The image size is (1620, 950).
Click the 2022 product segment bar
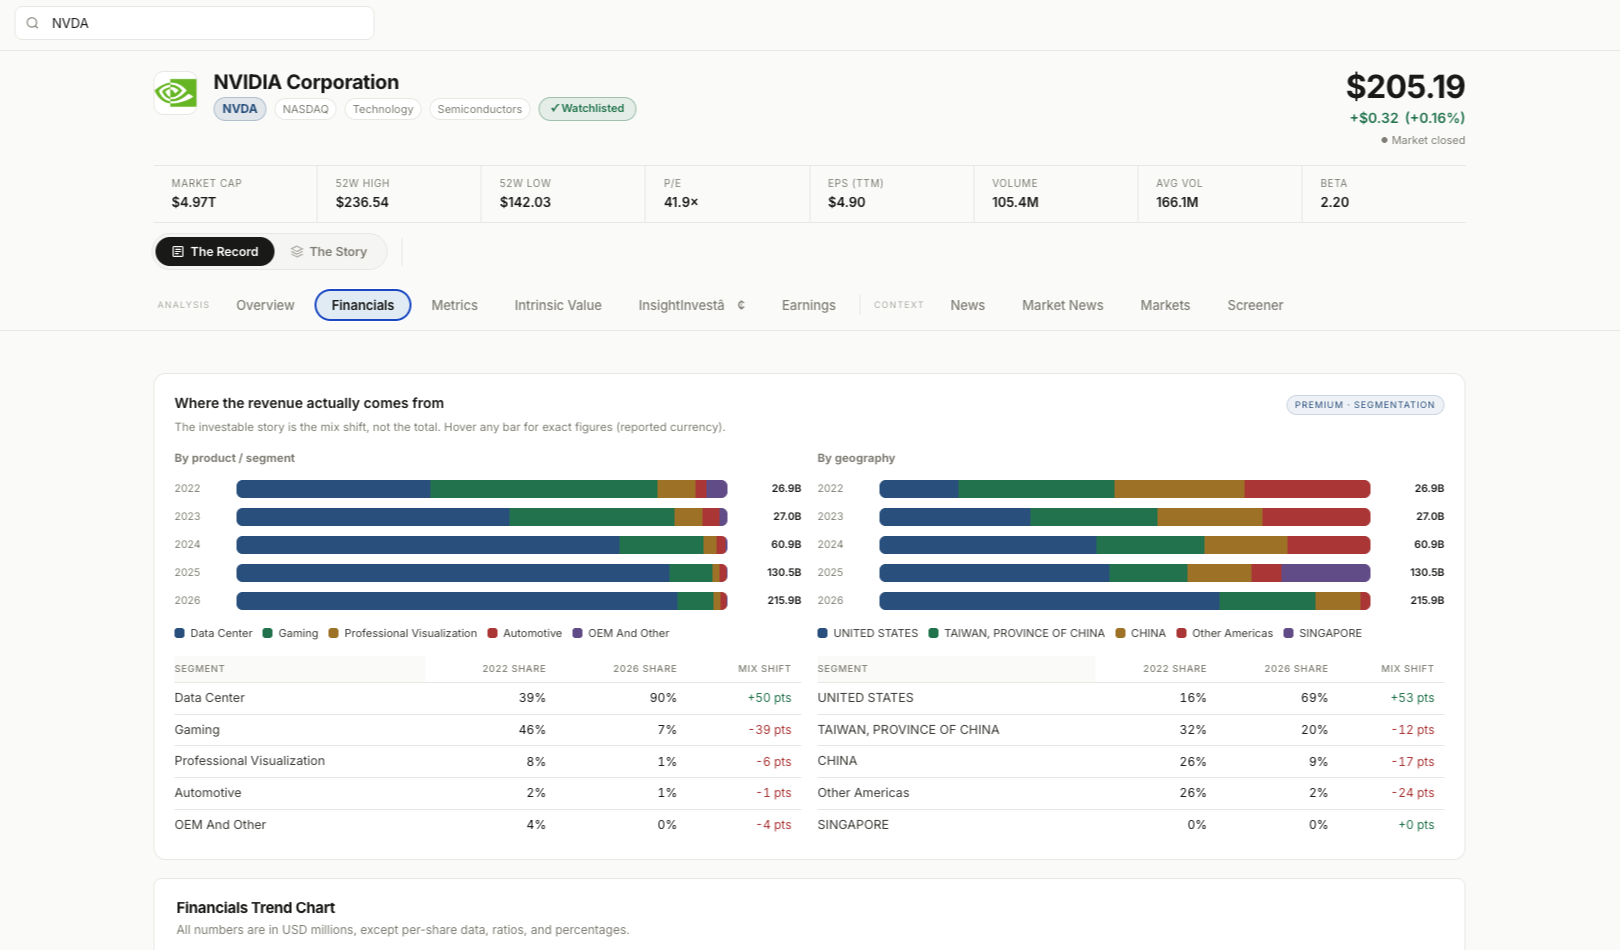pyautogui.click(x=482, y=489)
